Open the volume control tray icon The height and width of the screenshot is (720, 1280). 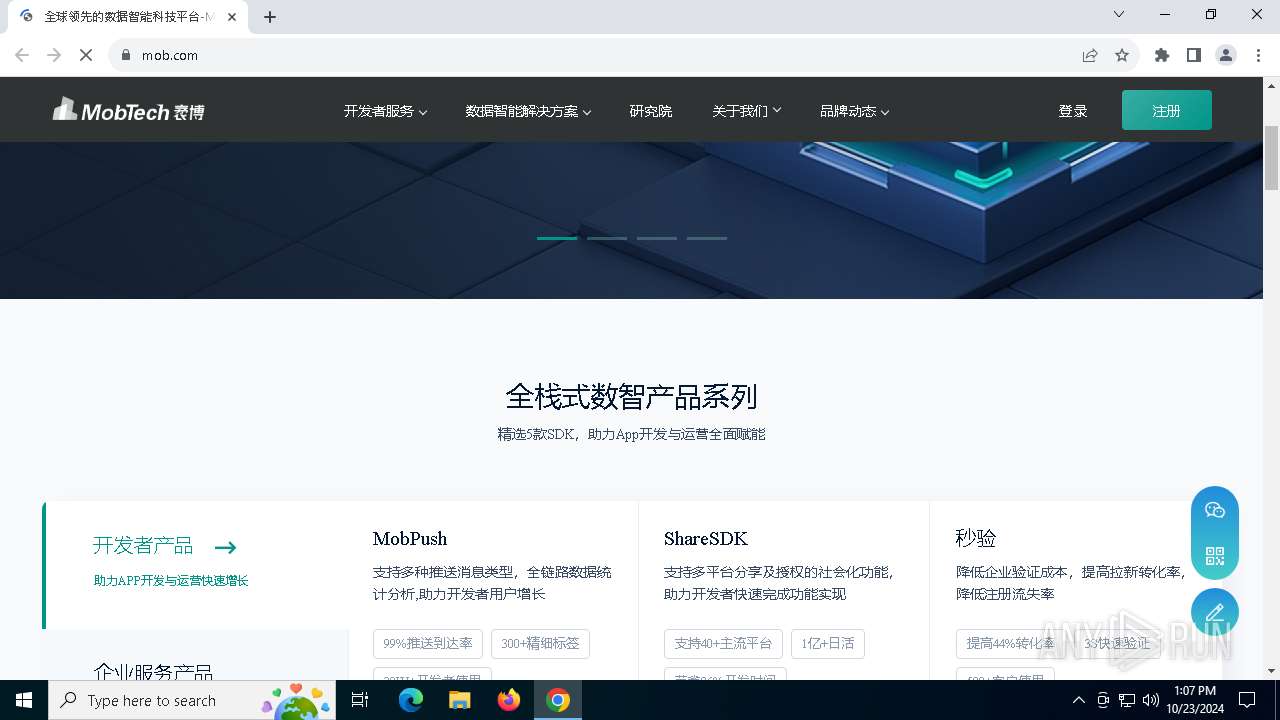1151,700
